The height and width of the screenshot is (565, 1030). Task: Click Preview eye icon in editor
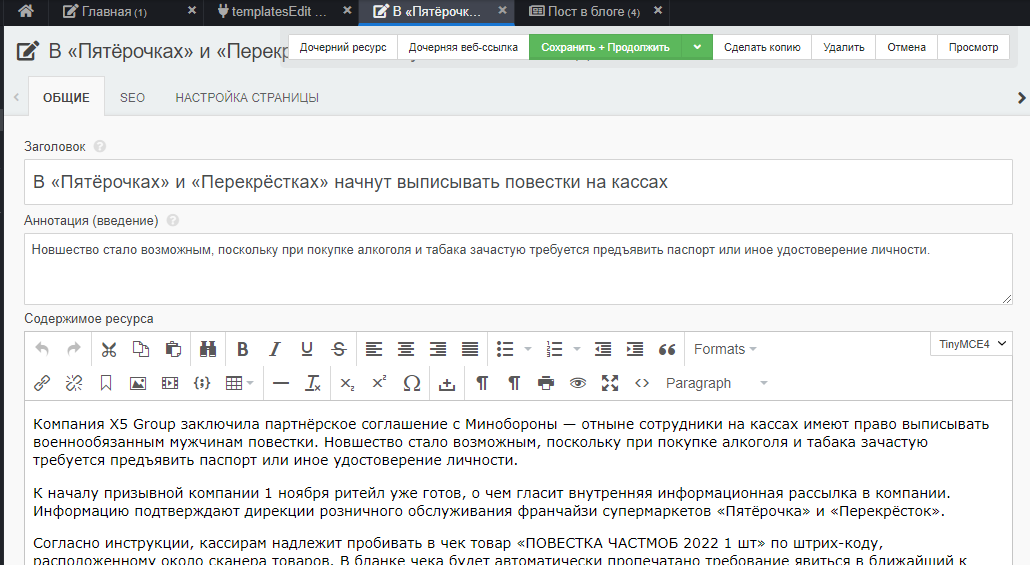pos(578,383)
